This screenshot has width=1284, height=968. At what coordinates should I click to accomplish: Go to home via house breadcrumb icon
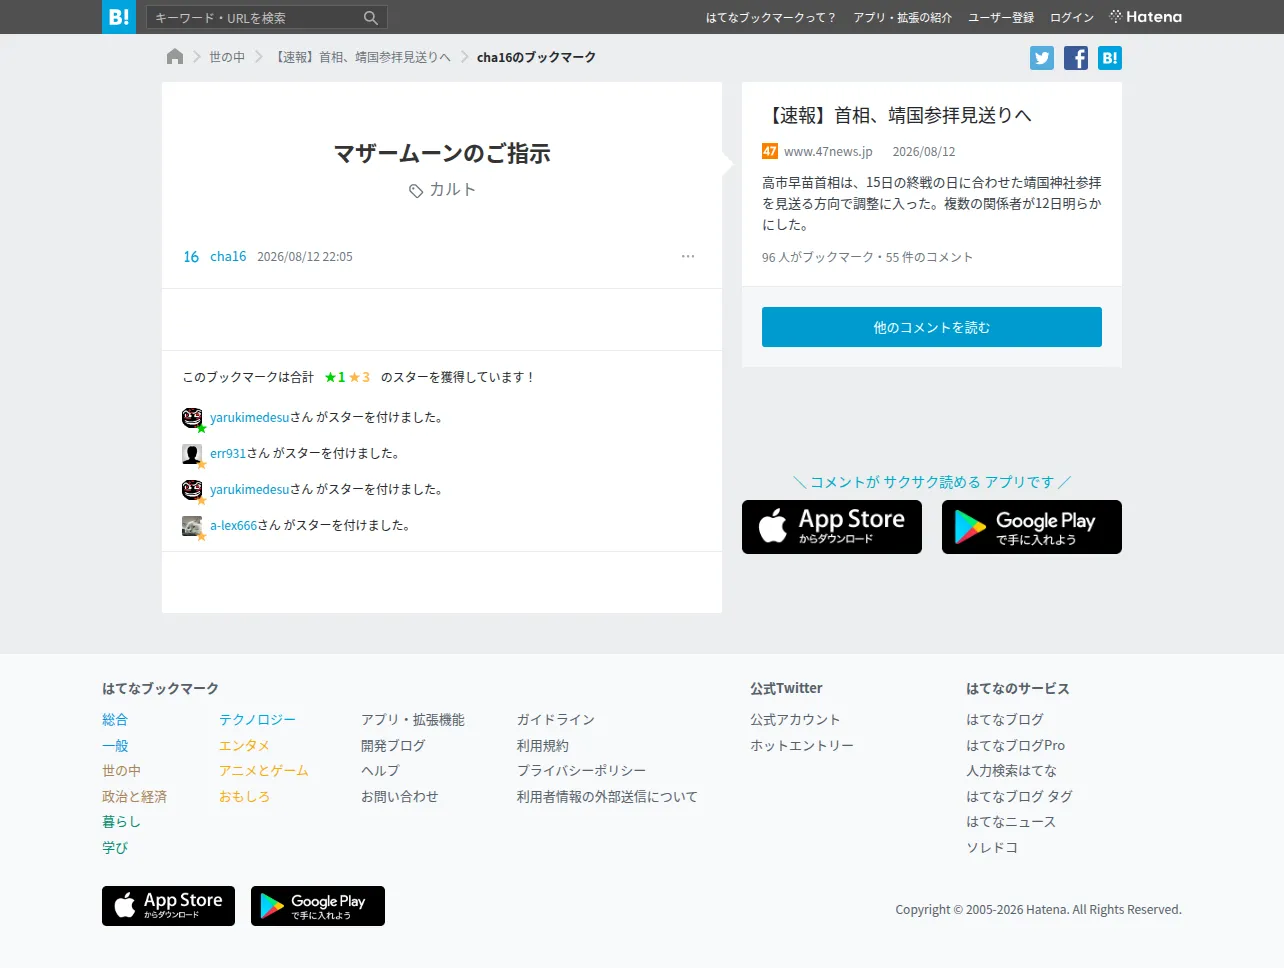point(175,57)
